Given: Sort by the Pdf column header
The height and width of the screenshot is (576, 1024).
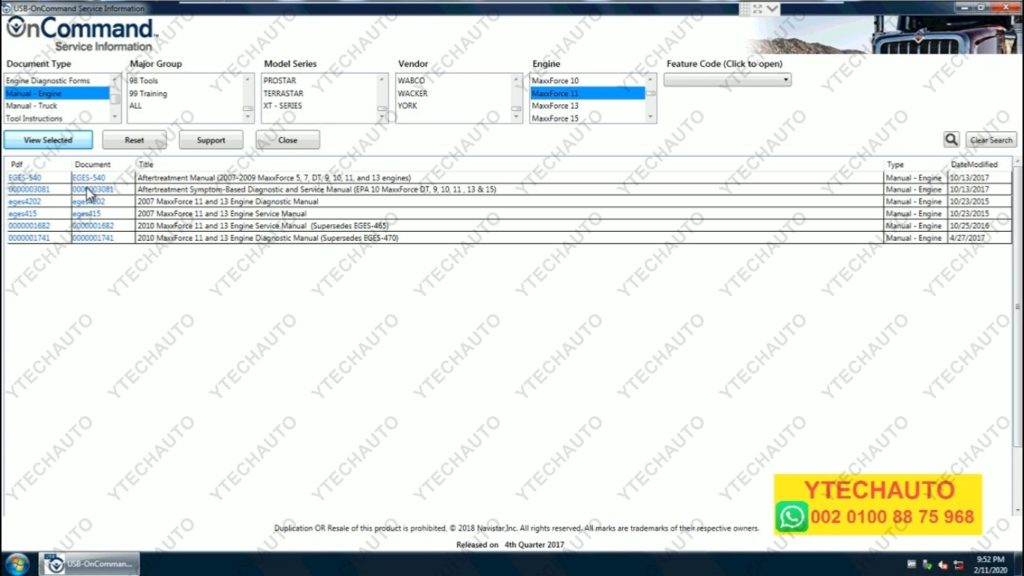Looking at the screenshot, I should pos(16,165).
